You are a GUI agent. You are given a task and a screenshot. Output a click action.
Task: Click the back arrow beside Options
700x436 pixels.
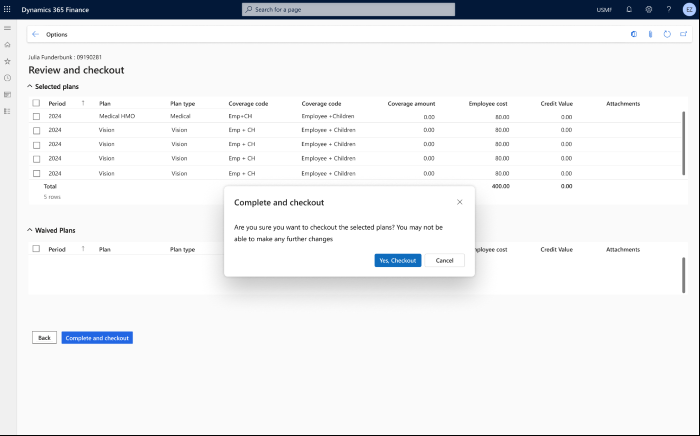click(x=36, y=34)
